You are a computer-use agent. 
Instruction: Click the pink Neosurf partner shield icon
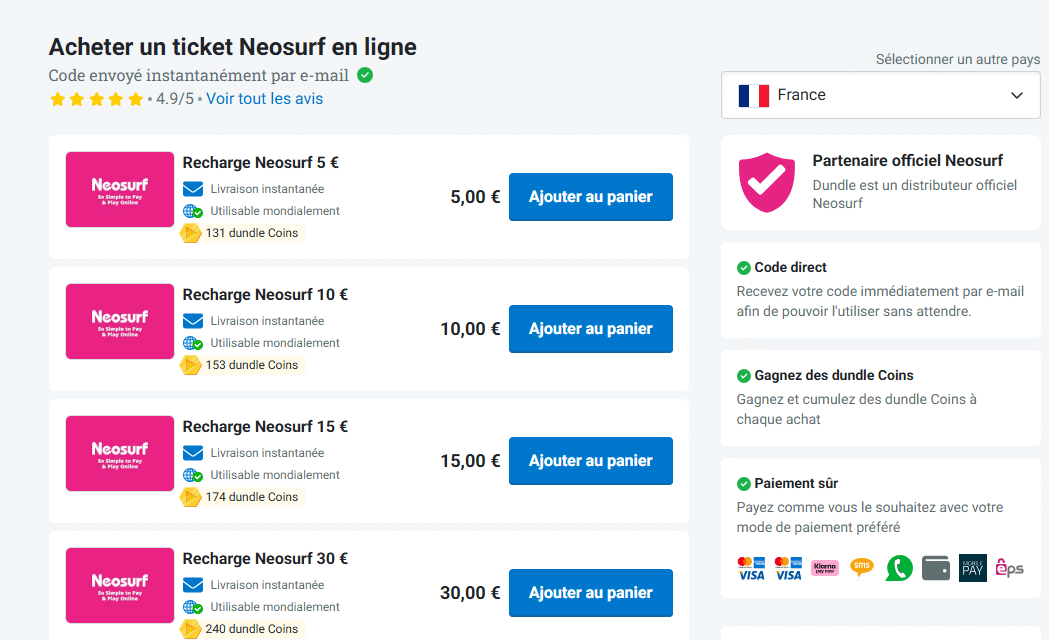[766, 182]
